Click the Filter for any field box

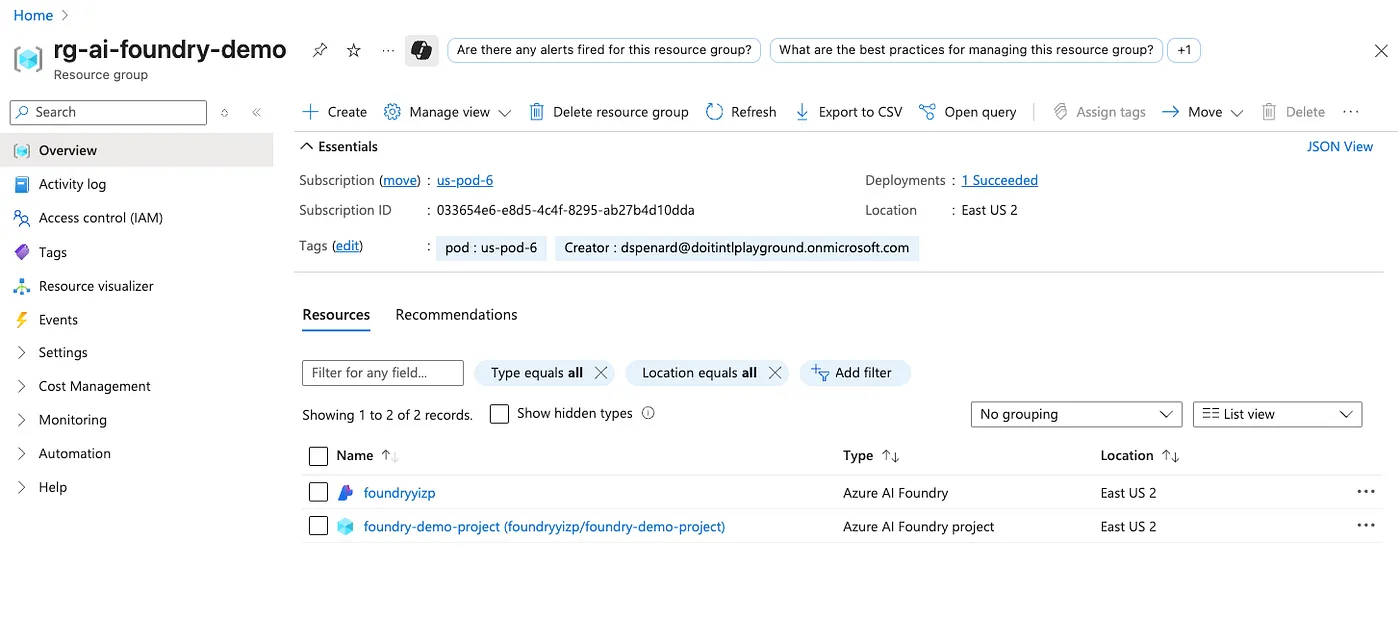pos(382,373)
